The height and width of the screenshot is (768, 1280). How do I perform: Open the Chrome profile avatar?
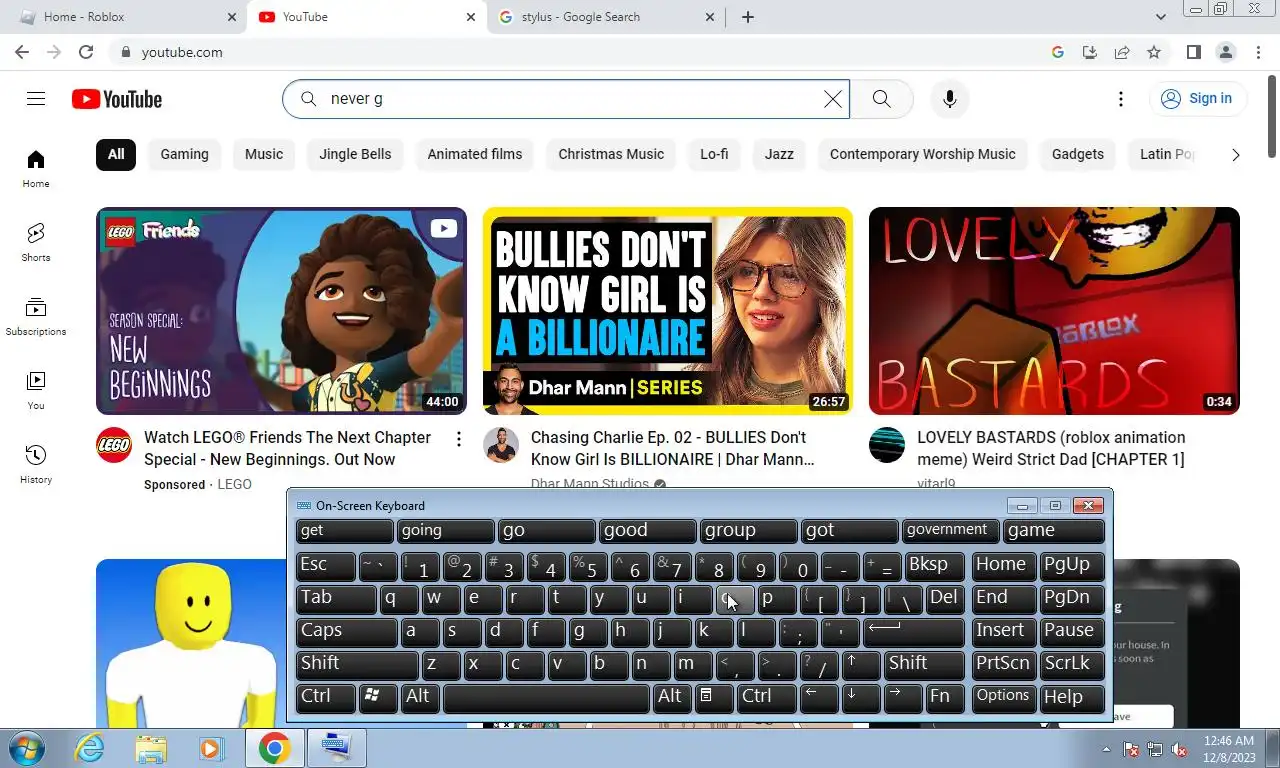(x=1225, y=52)
